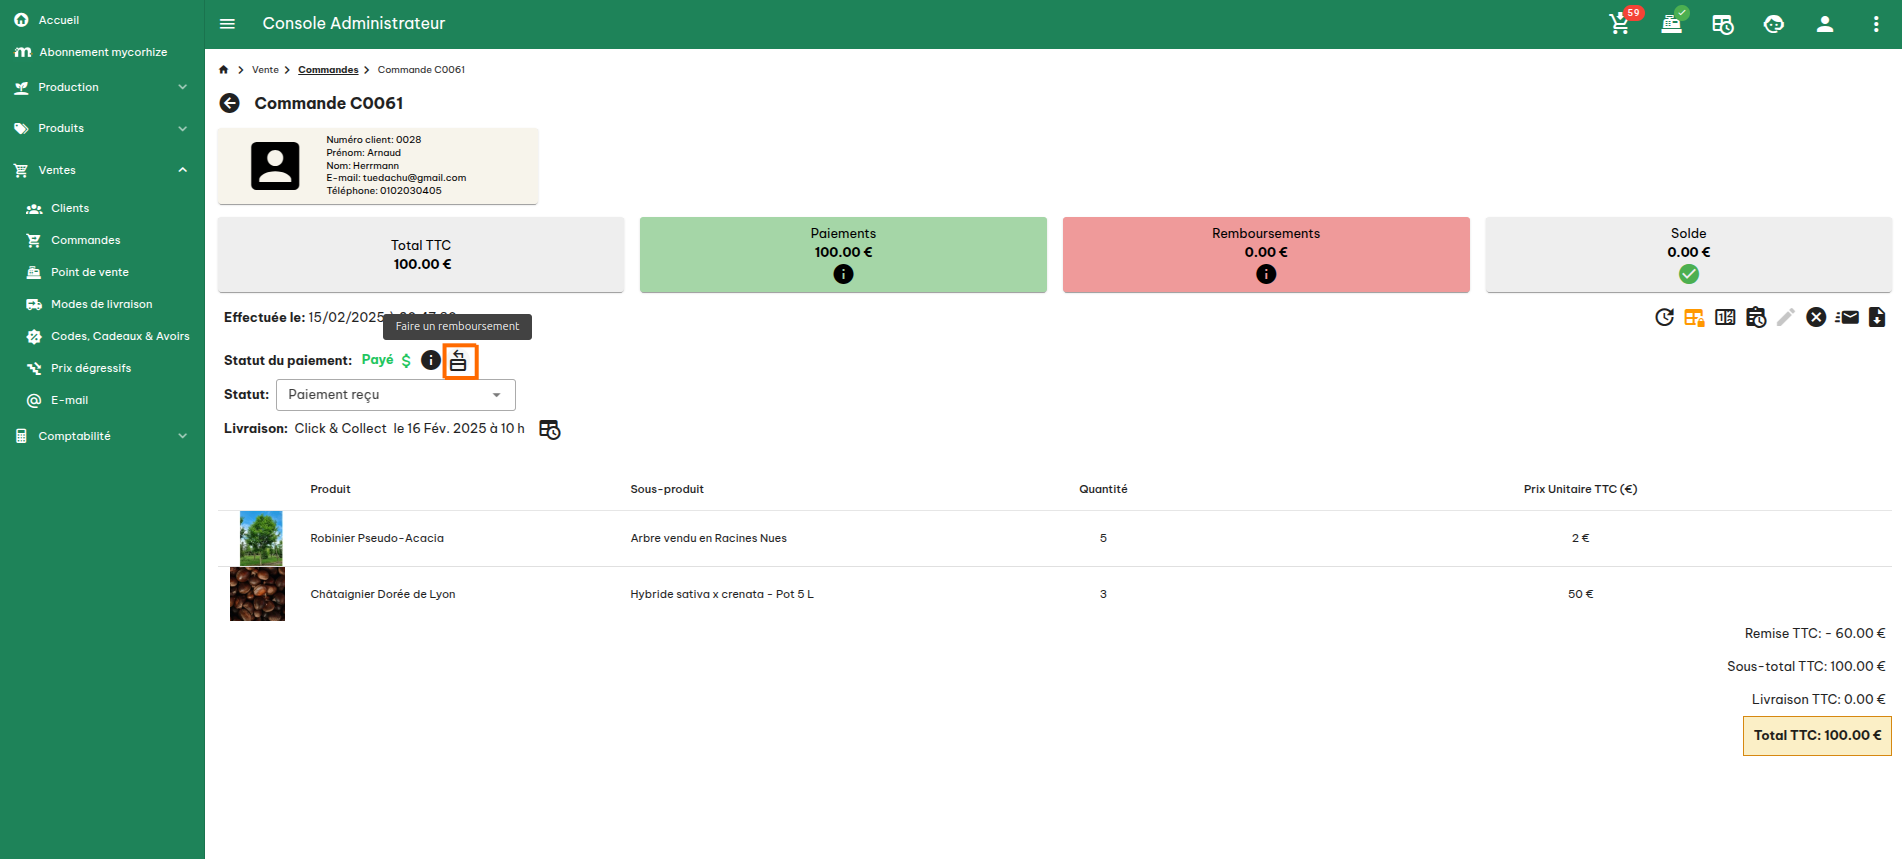Toggle the hamburger menu sidebar
Screen dimensions: 1902x859
227,24
